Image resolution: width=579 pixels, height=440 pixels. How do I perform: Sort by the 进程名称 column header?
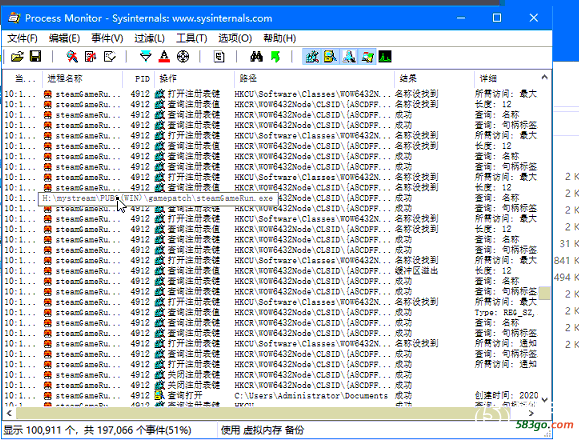coord(82,78)
